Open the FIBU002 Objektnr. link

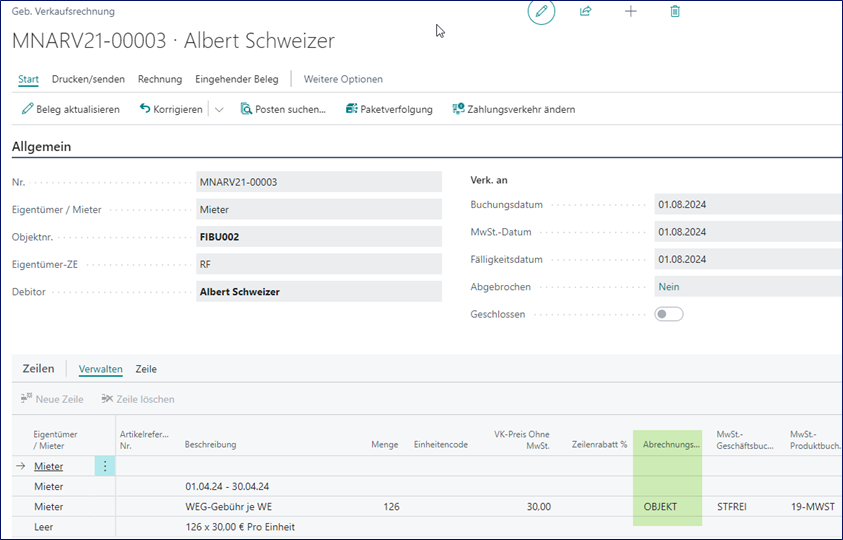[219, 237]
